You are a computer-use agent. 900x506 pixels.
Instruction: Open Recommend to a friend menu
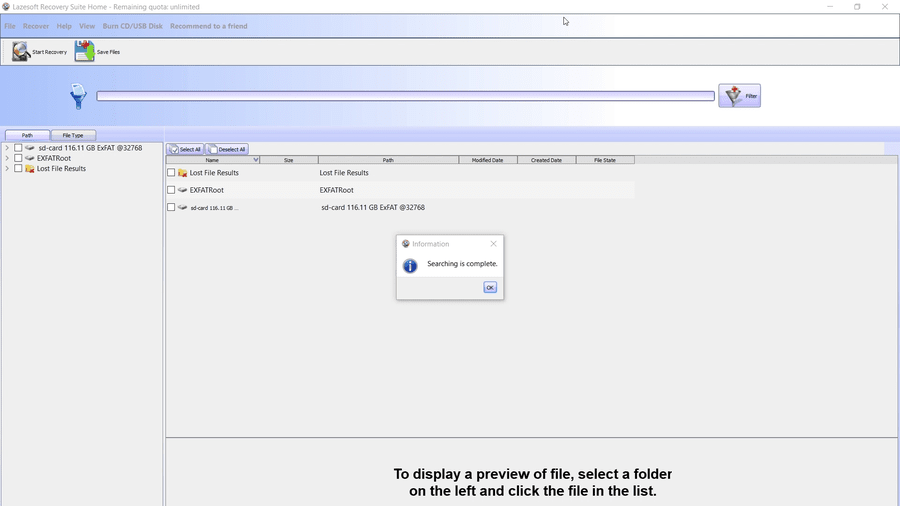click(208, 26)
